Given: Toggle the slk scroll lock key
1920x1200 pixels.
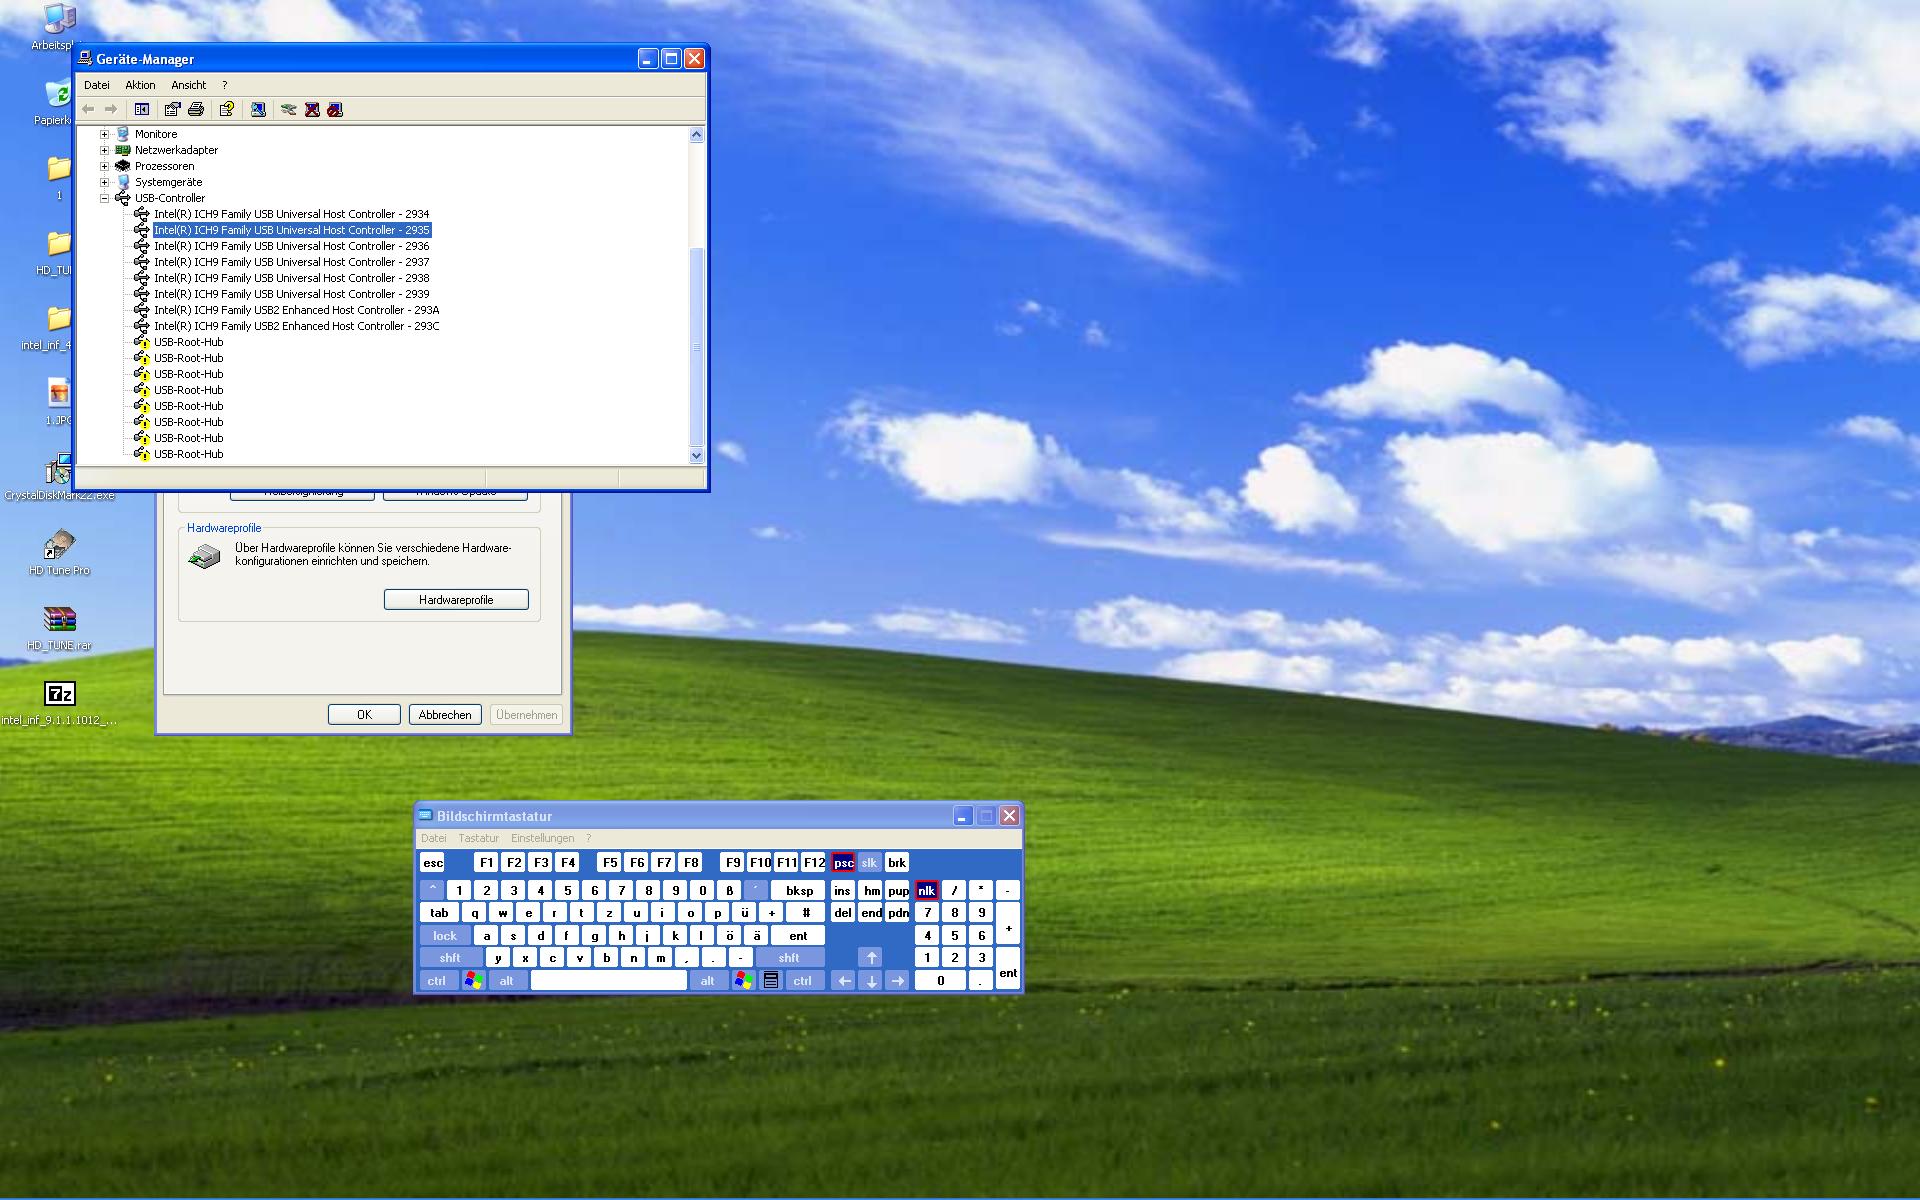Looking at the screenshot, I should (x=869, y=862).
